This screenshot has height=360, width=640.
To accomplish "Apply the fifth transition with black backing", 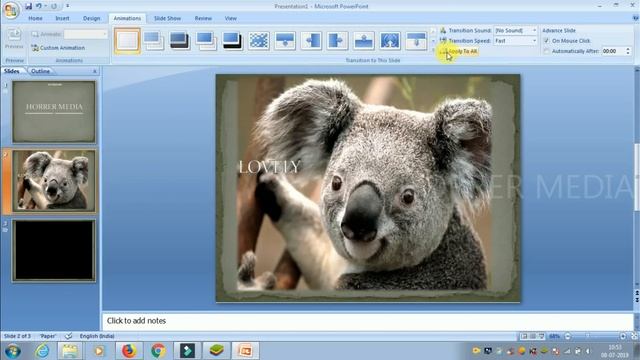I will coord(232,41).
